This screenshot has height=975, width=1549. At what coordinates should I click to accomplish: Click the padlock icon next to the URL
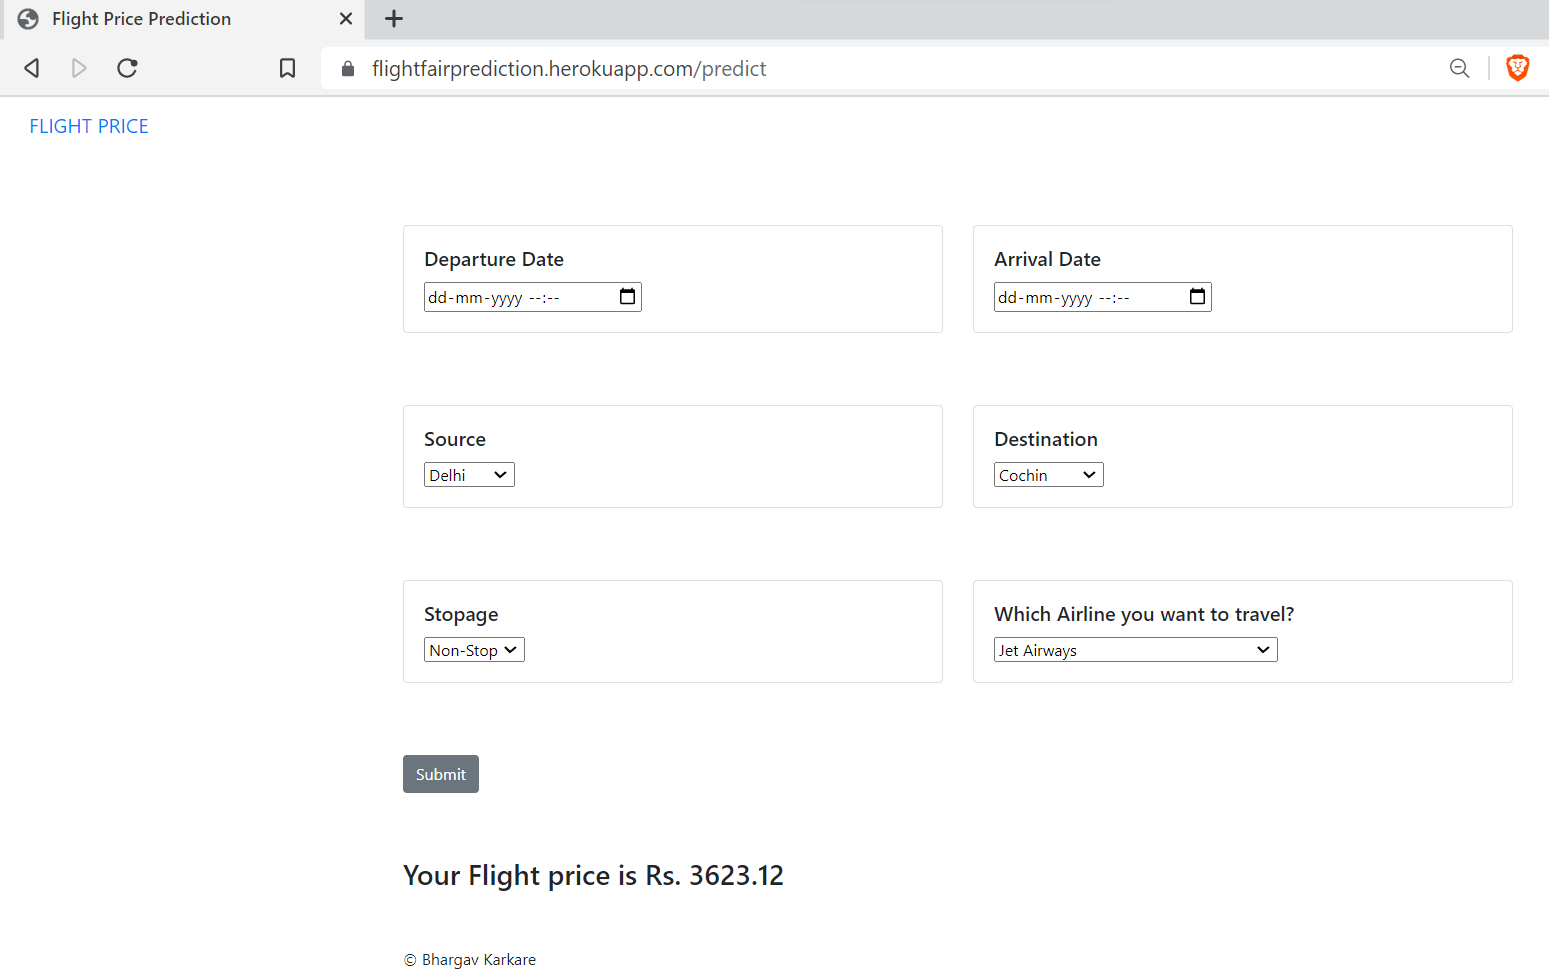(347, 68)
